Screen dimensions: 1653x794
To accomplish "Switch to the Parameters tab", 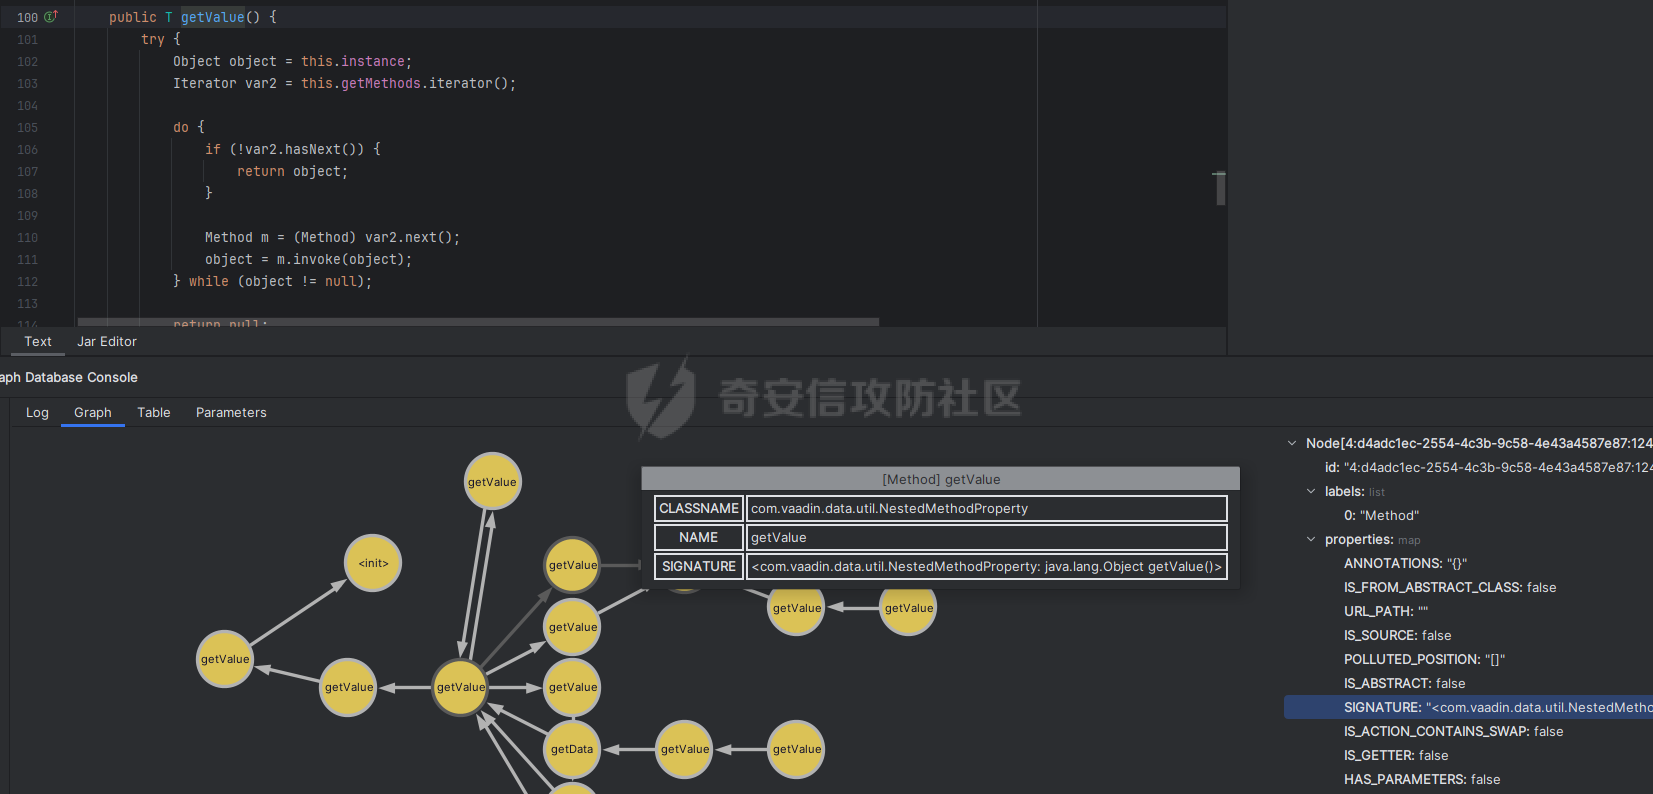I will [x=231, y=412].
